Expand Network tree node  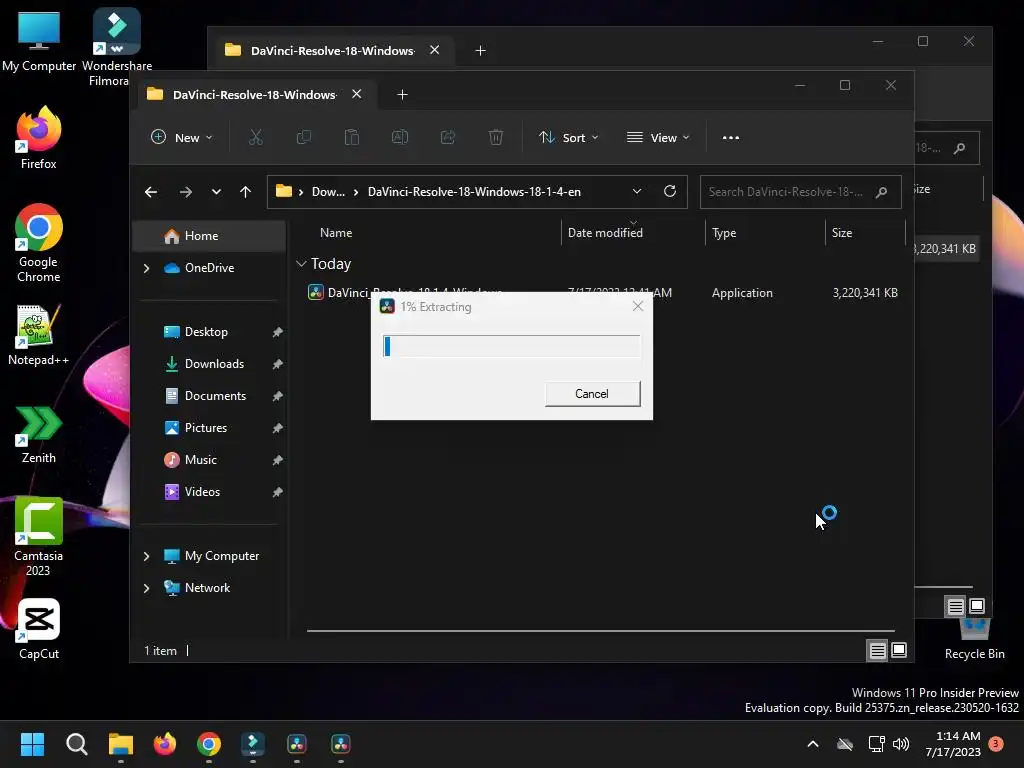[x=146, y=588]
